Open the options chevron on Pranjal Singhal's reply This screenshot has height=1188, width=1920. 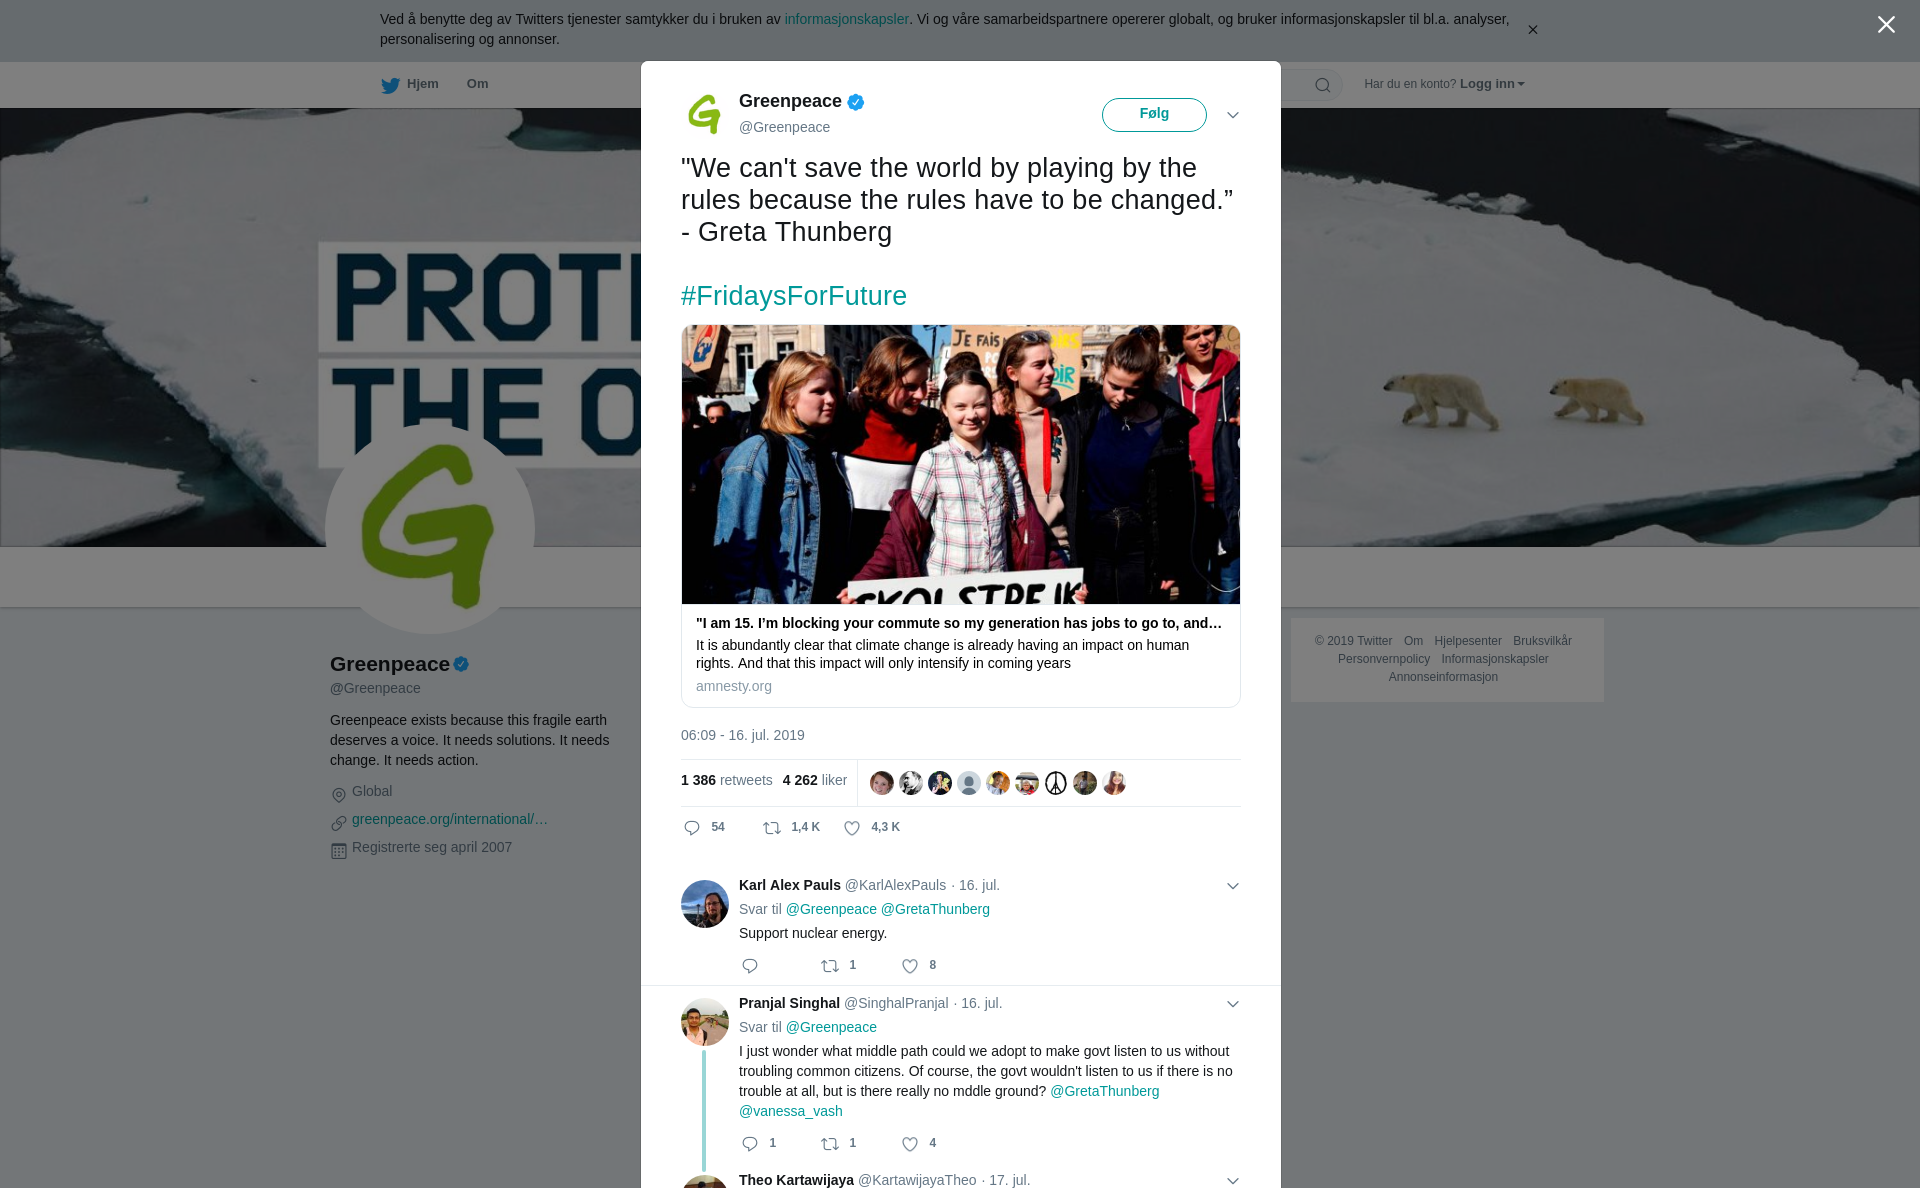pos(1233,1004)
